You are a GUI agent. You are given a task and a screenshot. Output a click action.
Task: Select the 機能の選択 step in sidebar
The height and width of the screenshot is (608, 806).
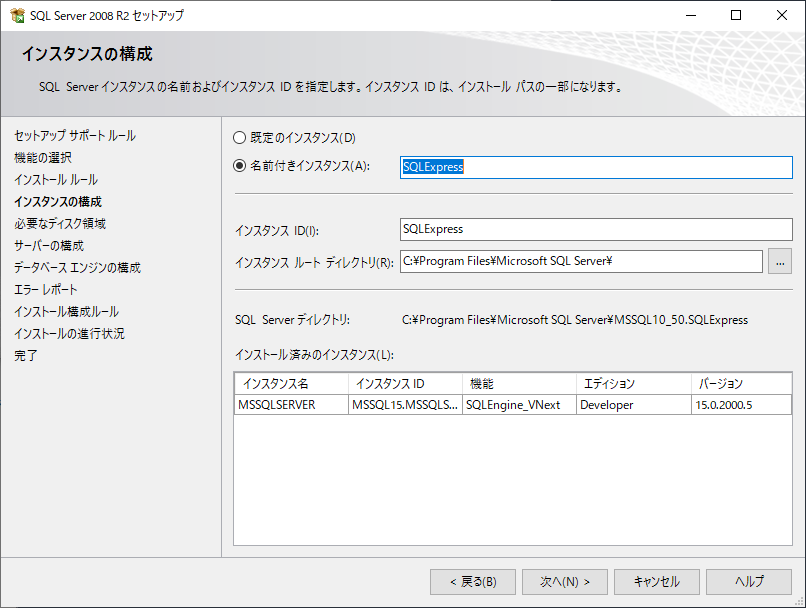coord(43,158)
